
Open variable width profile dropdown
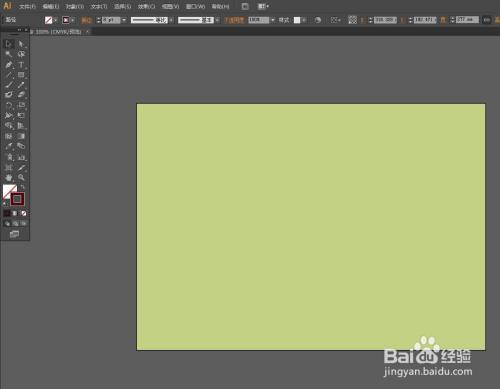(171, 20)
